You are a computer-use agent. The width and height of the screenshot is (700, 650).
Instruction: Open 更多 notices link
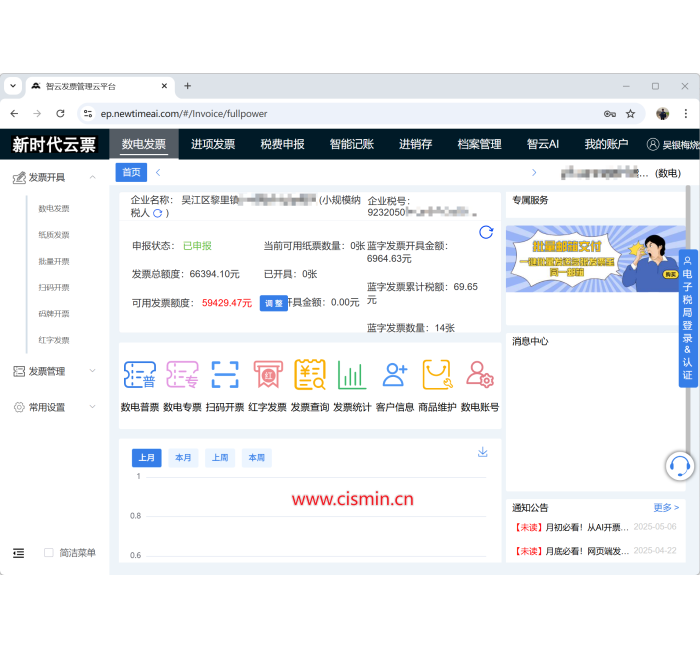pos(666,508)
